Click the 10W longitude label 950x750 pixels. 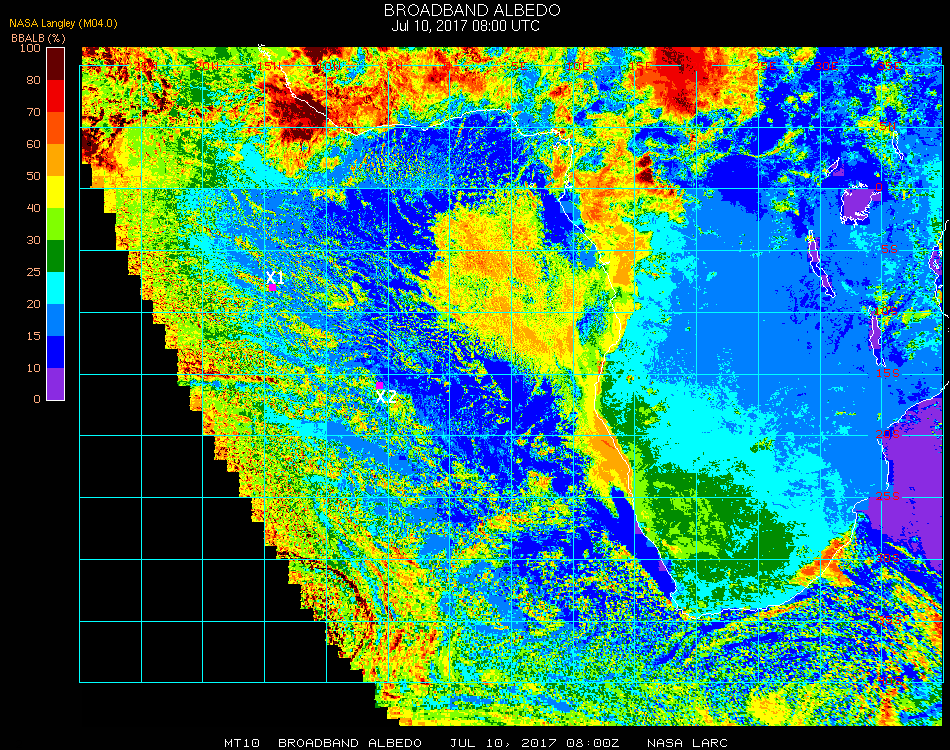click(331, 65)
